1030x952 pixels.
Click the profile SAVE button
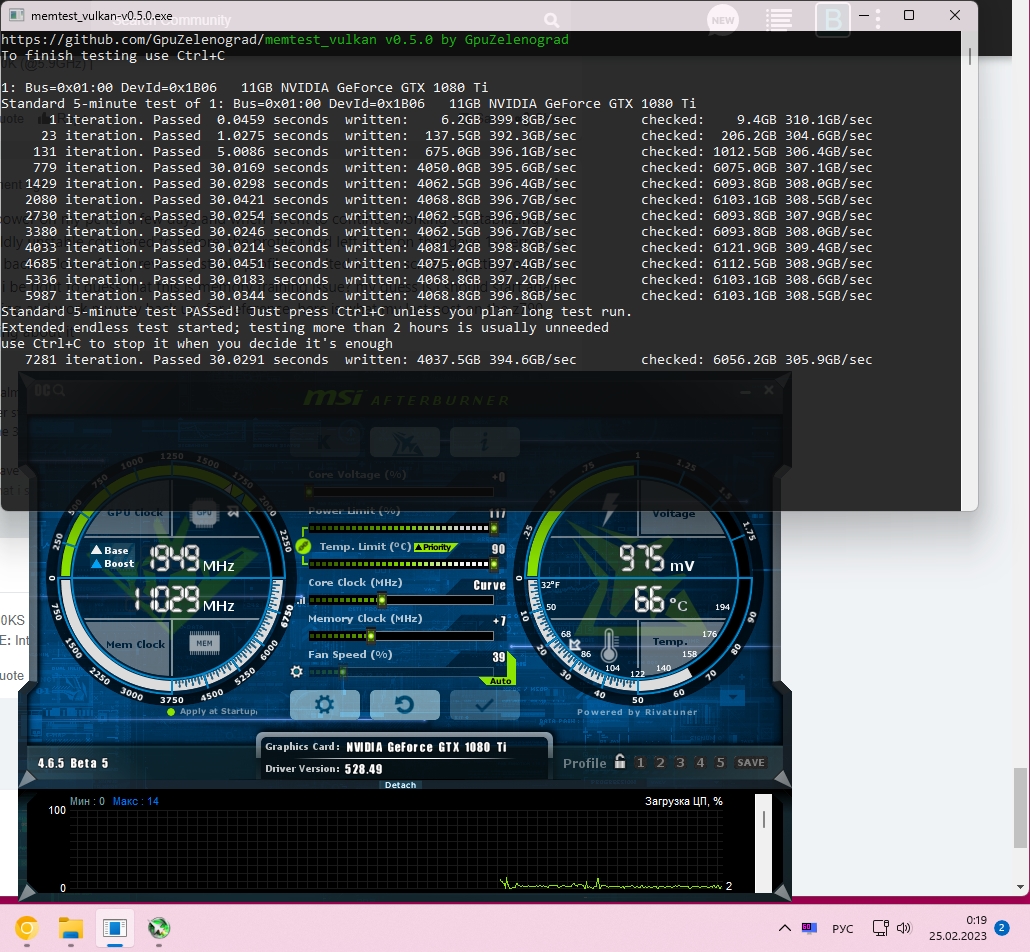[751, 763]
